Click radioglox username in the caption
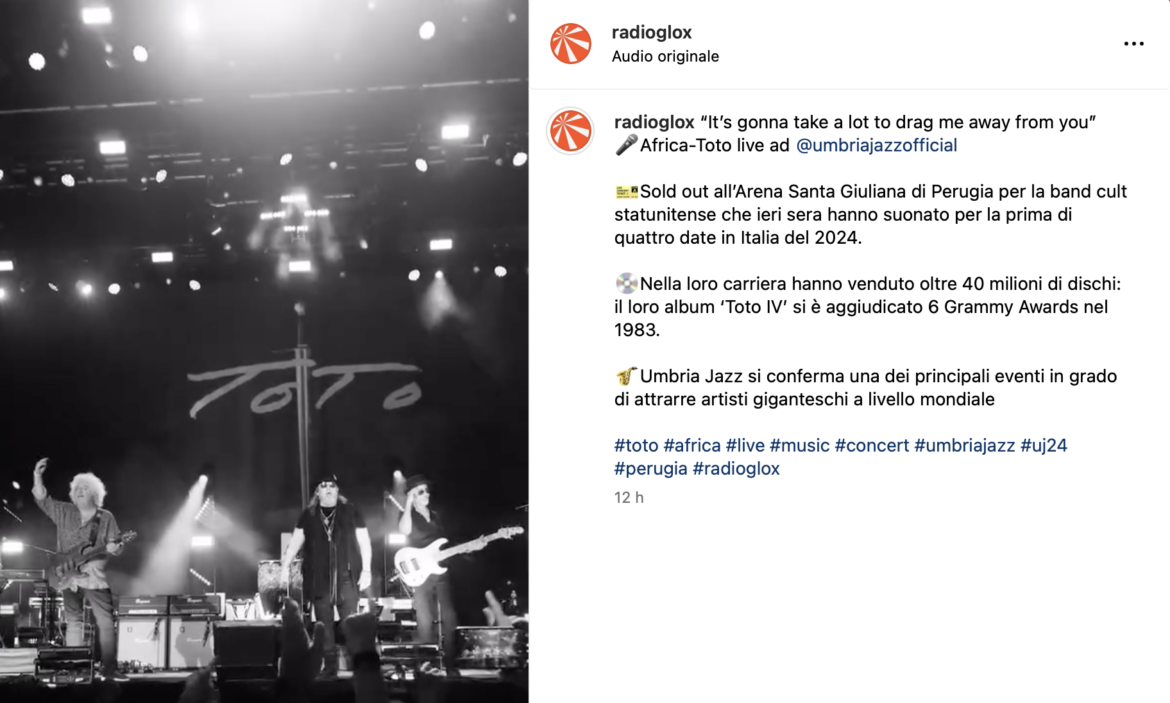 (654, 122)
